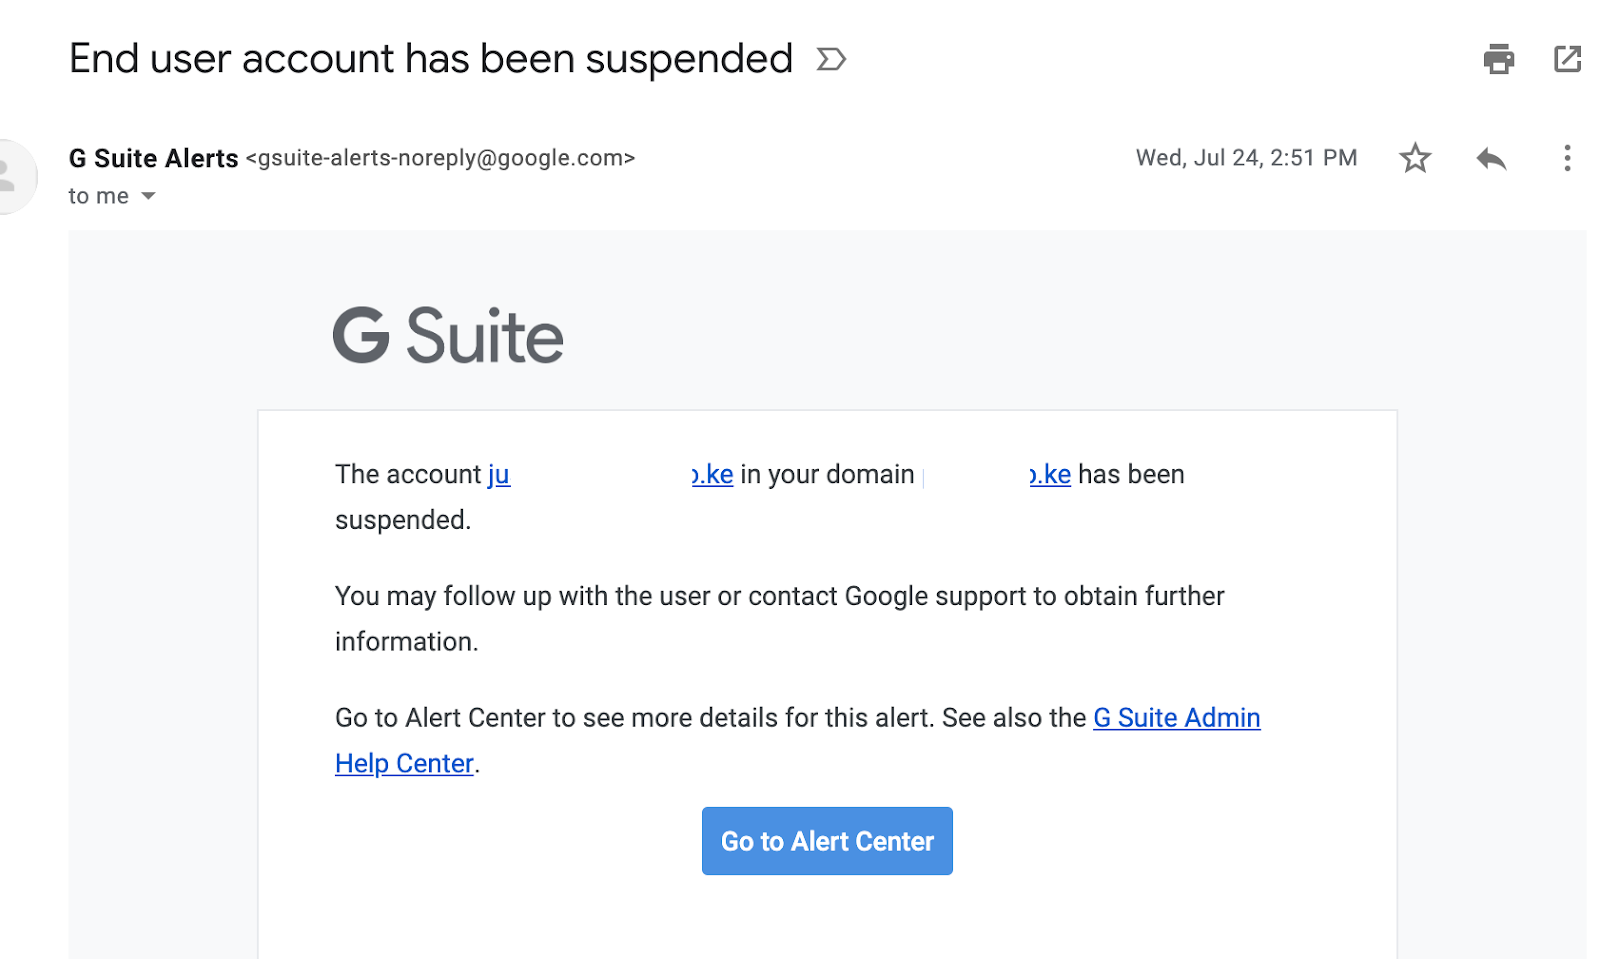Open the G Suite Admin Help Center link
This screenshot has width=1600, height=959.
pyautogui.click(x=1176, y=718)
